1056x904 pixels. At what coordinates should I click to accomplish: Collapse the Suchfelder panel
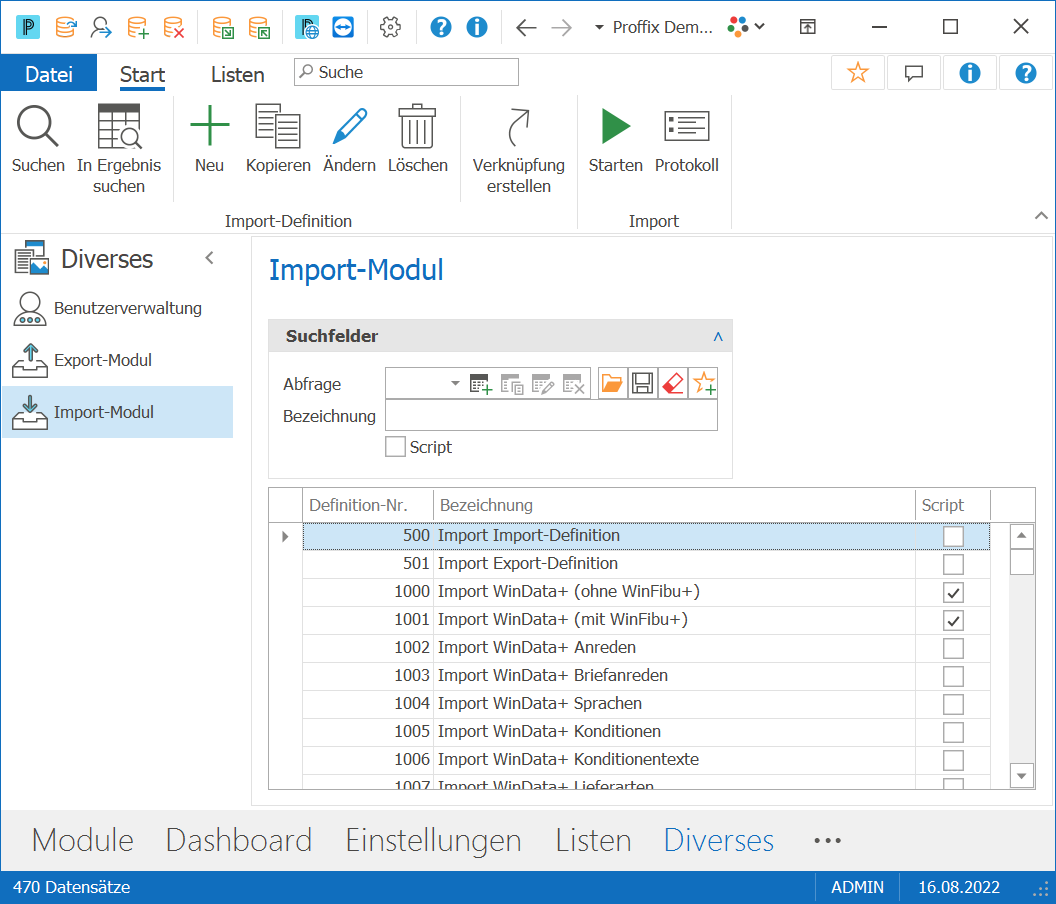coord(718,336)
